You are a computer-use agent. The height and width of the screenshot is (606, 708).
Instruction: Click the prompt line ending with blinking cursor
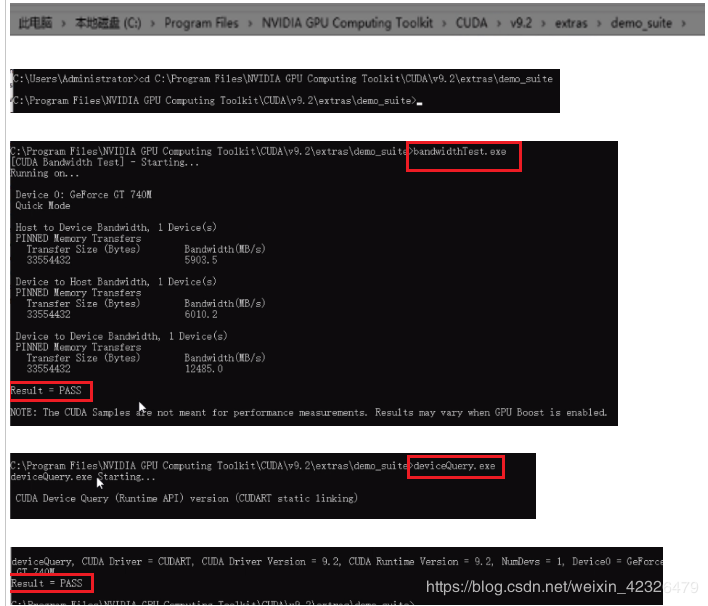click(x=217, y=100)
